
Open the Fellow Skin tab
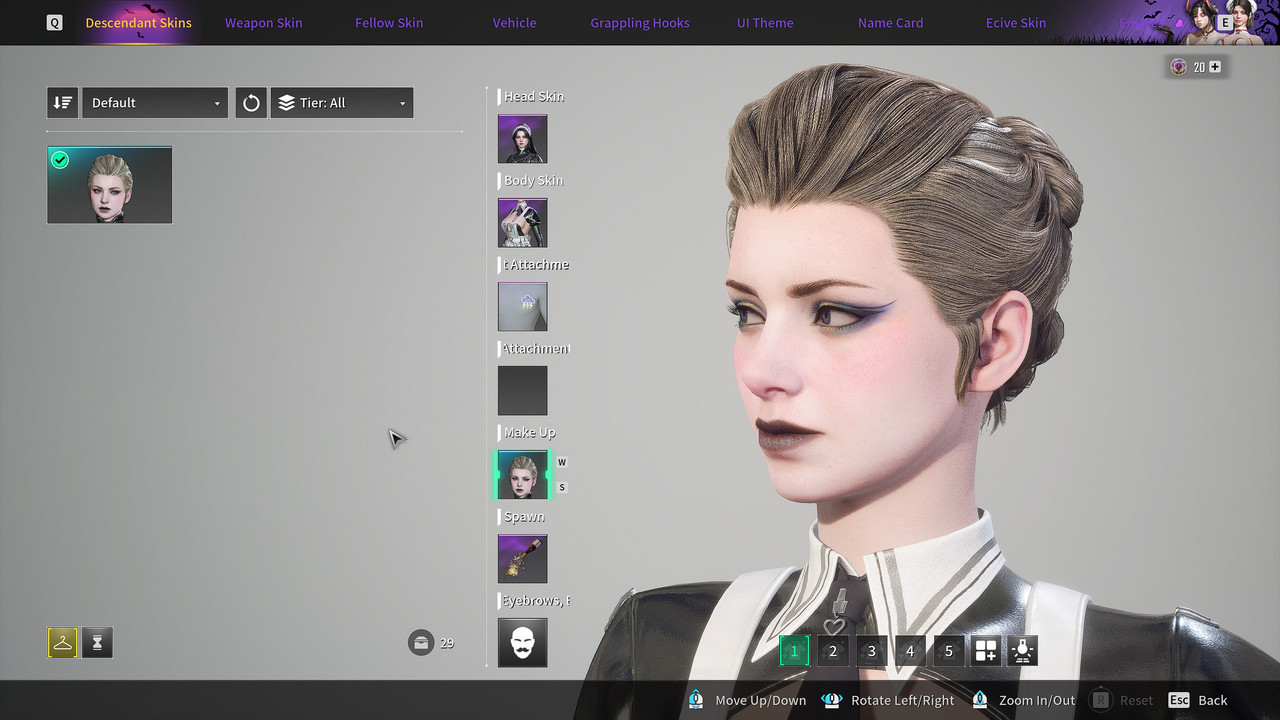pos(389,22)
